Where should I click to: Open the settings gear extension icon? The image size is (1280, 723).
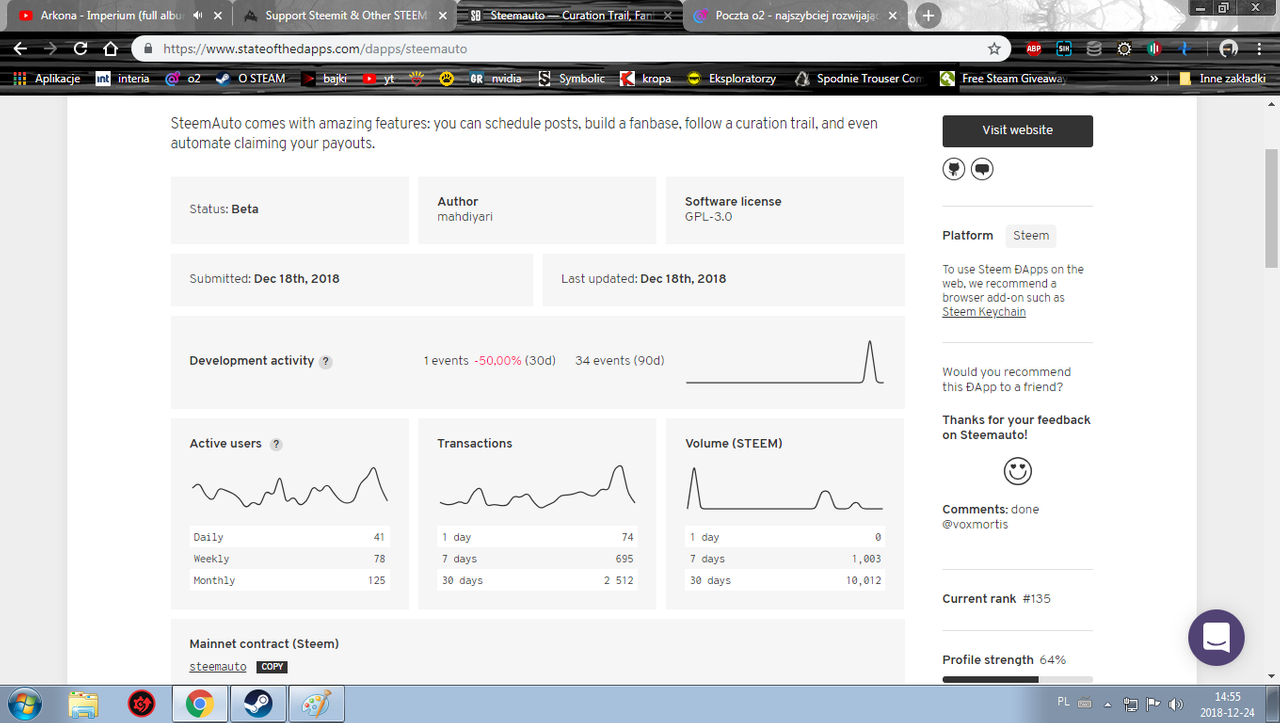pos(1125,48)
